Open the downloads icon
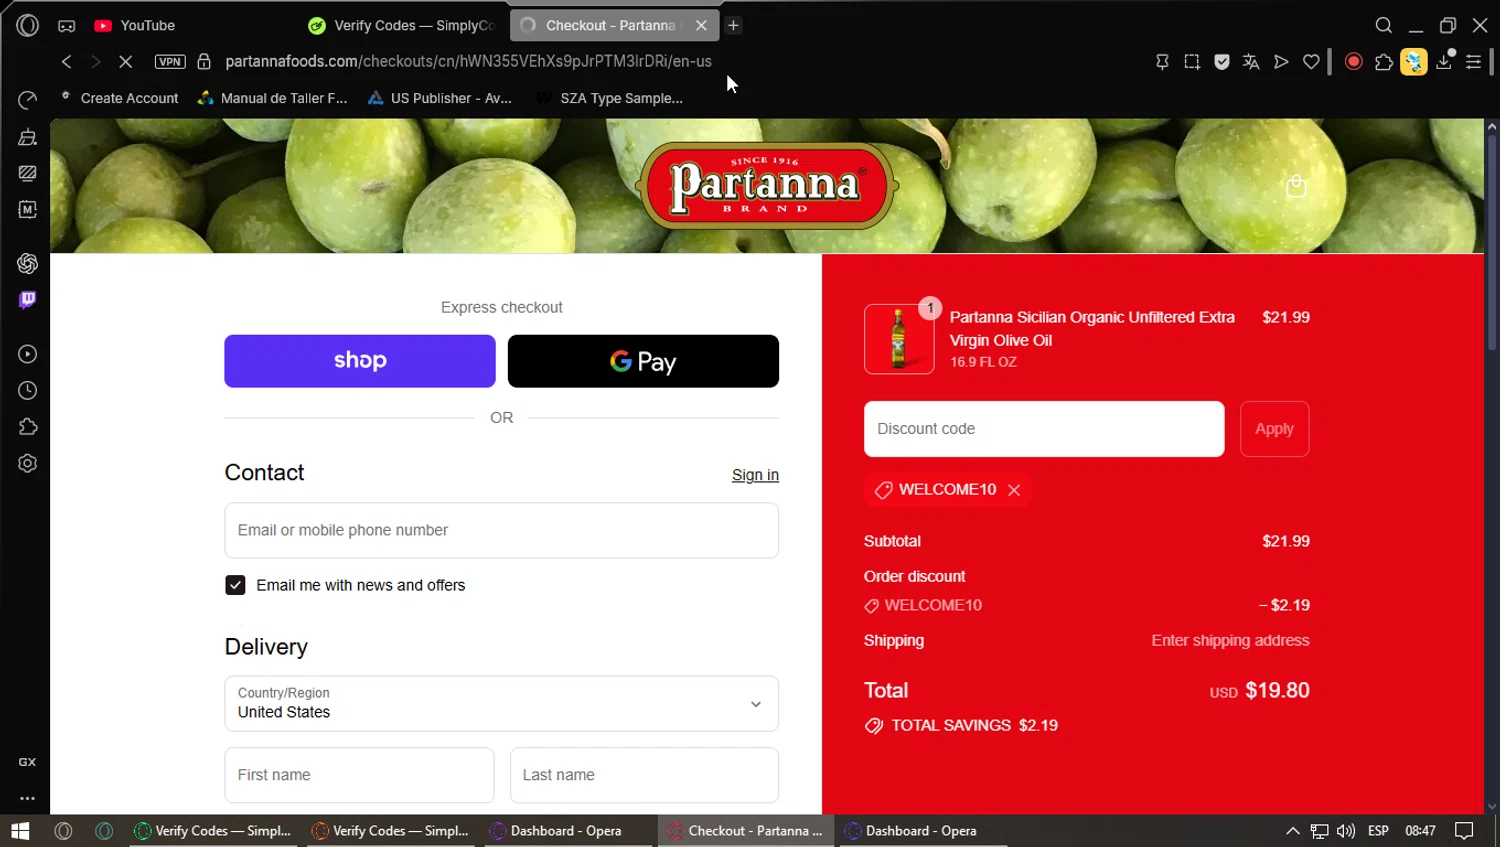The width and height of the screenshot is (1500, 847). point(1444,62)
